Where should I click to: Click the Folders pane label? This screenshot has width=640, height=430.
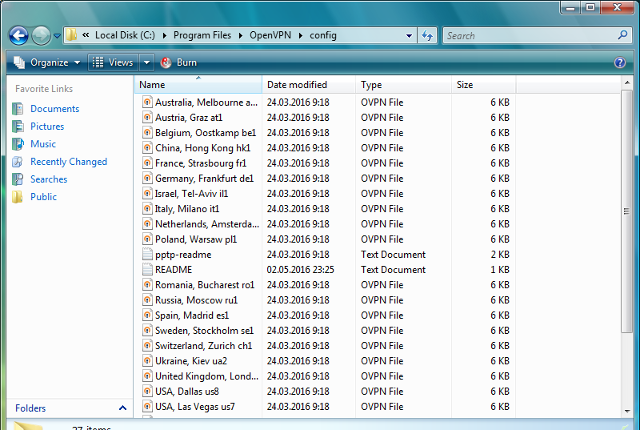tap(30, 408)
